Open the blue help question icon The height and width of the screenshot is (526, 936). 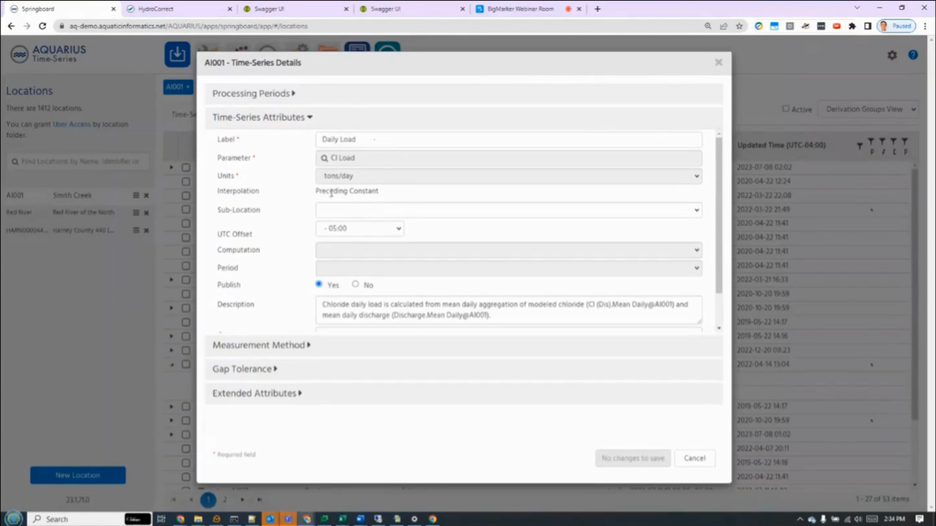point(913,55)
